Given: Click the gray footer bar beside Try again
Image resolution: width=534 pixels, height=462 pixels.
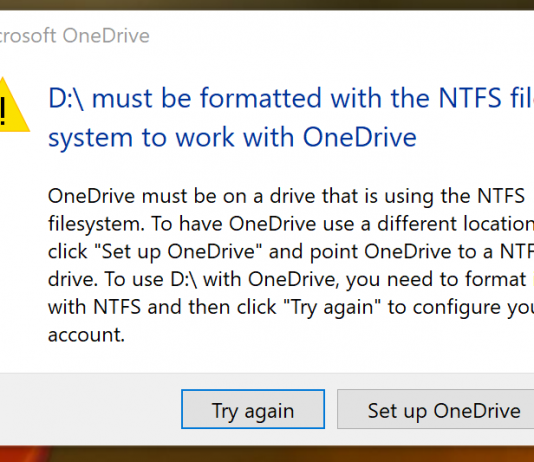Looking at the screenshot, I should pos(90,409).
